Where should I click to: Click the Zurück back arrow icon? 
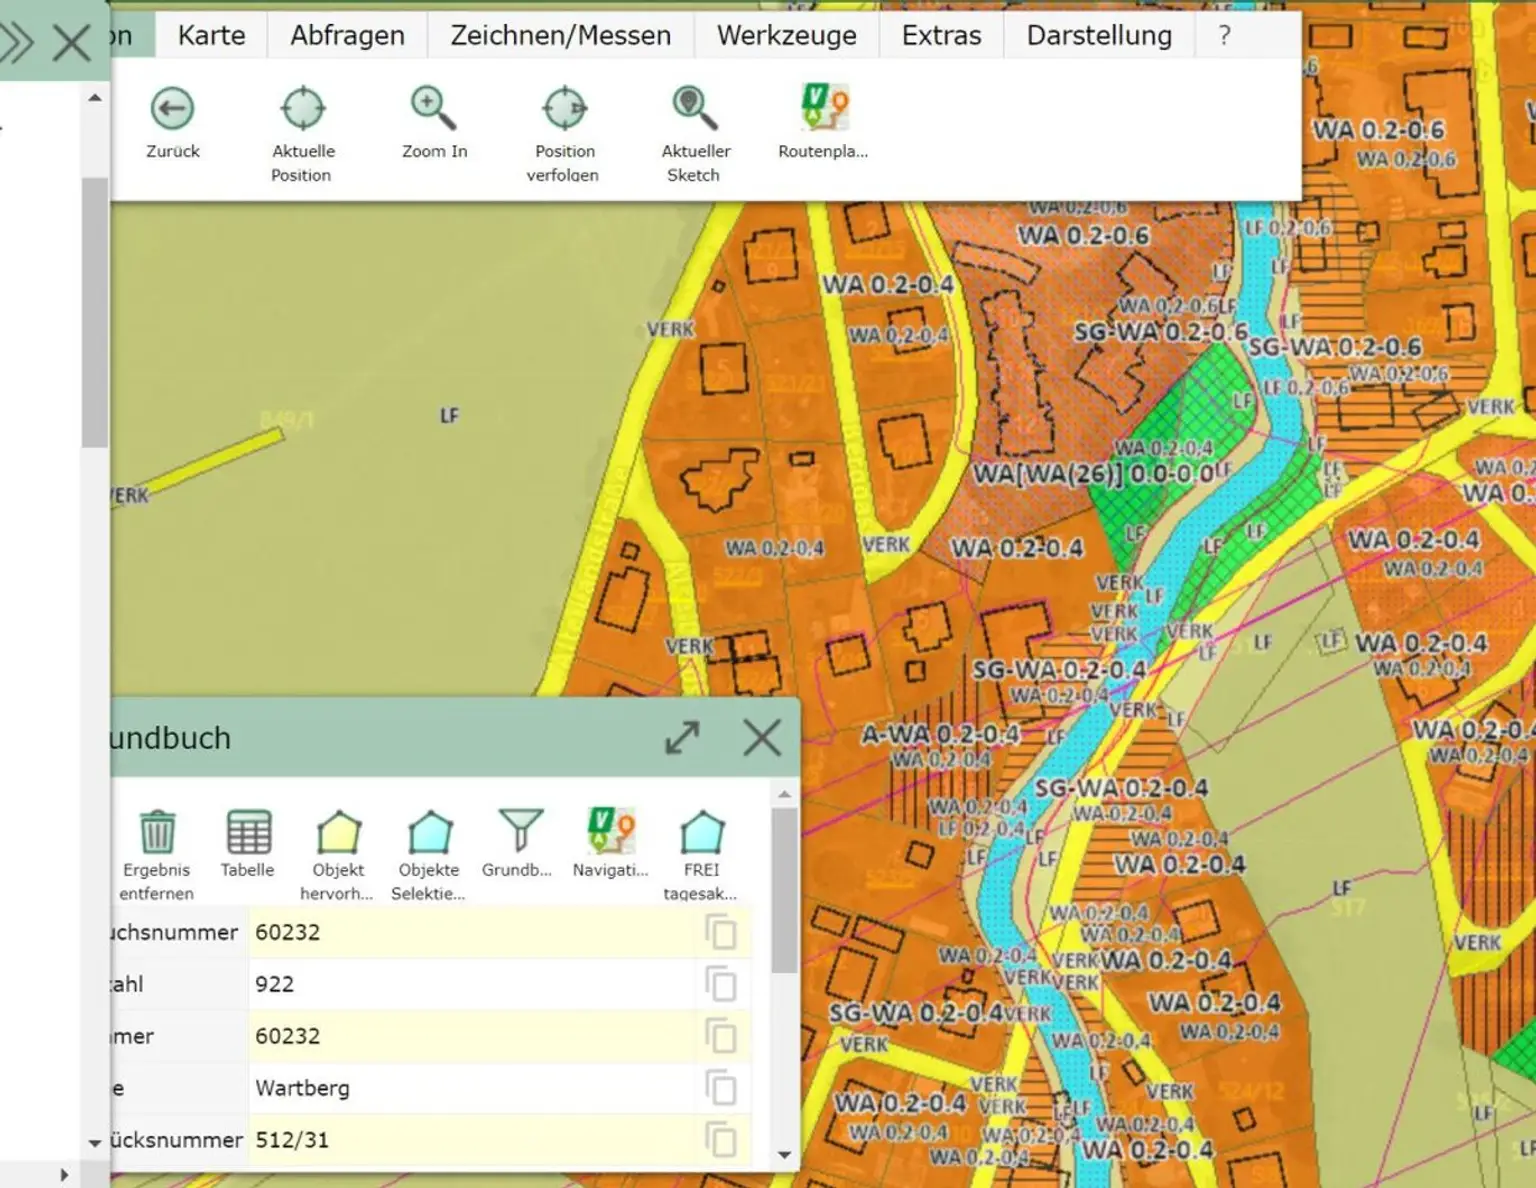tap(172, 109)
